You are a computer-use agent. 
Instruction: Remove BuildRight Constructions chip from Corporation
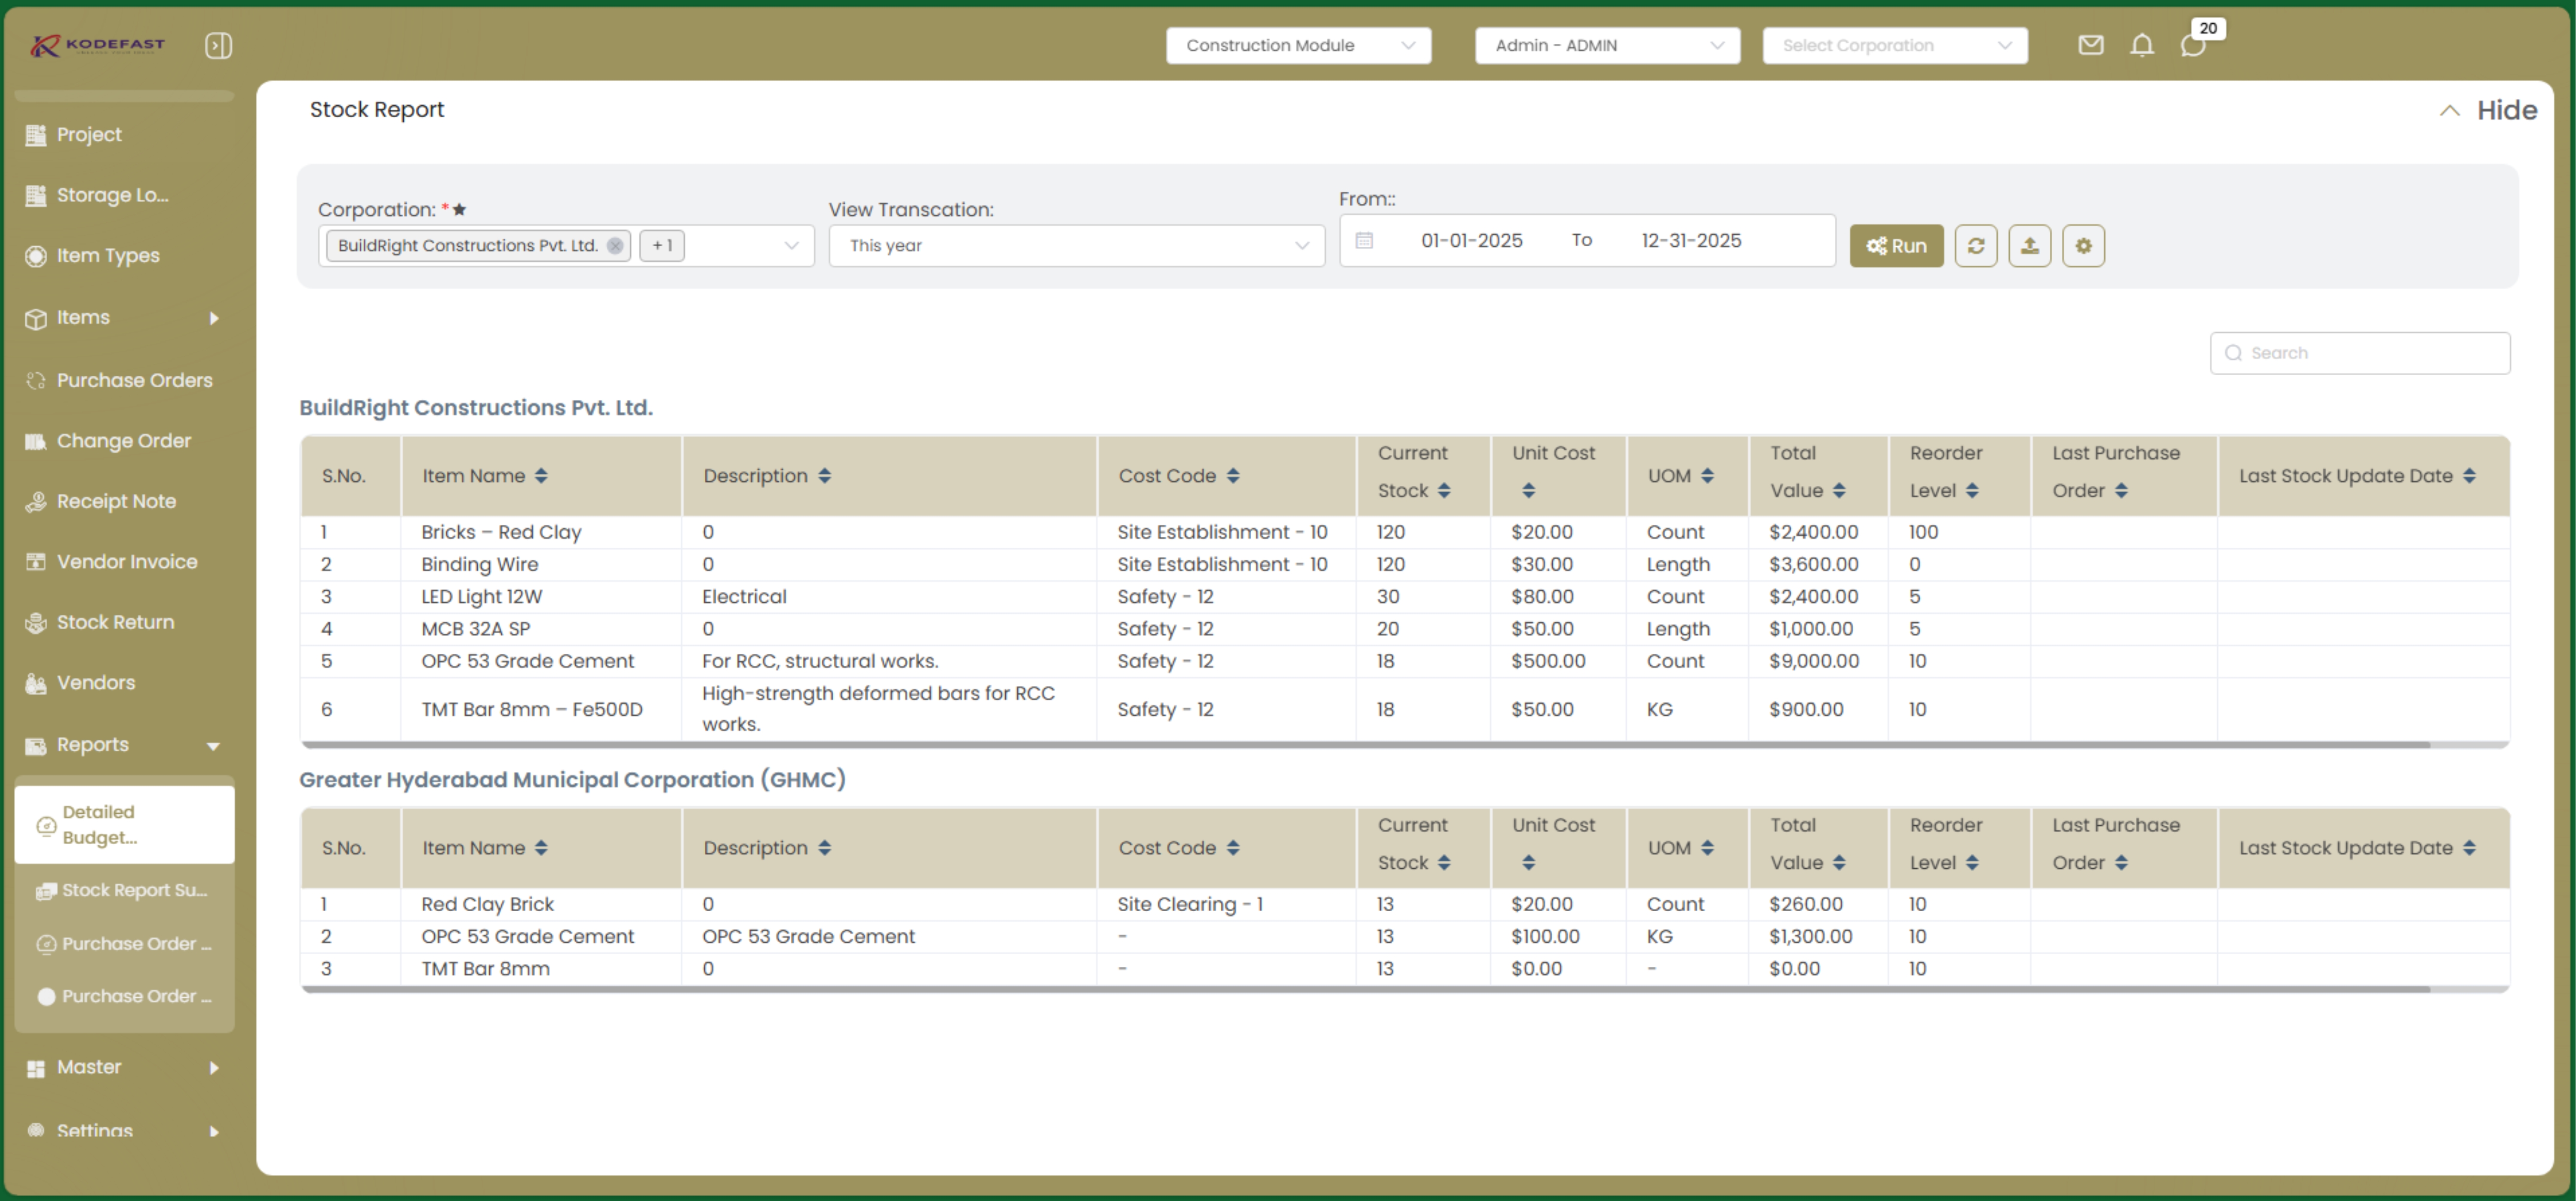pos(615,246)
